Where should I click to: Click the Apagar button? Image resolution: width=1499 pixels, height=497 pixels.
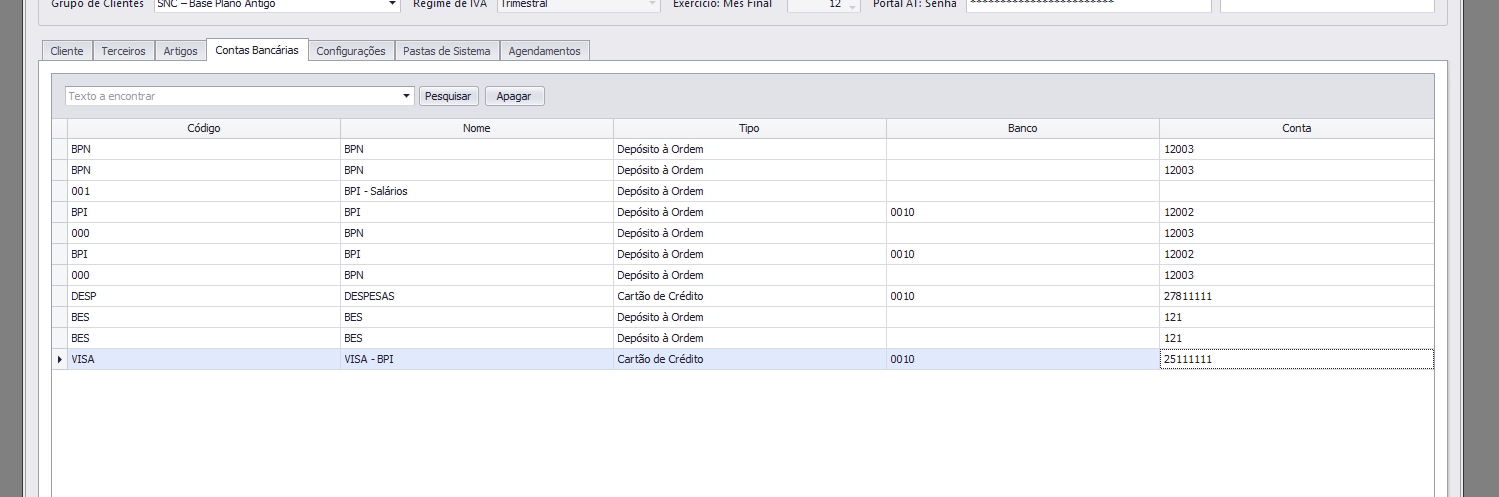point(514,97)
